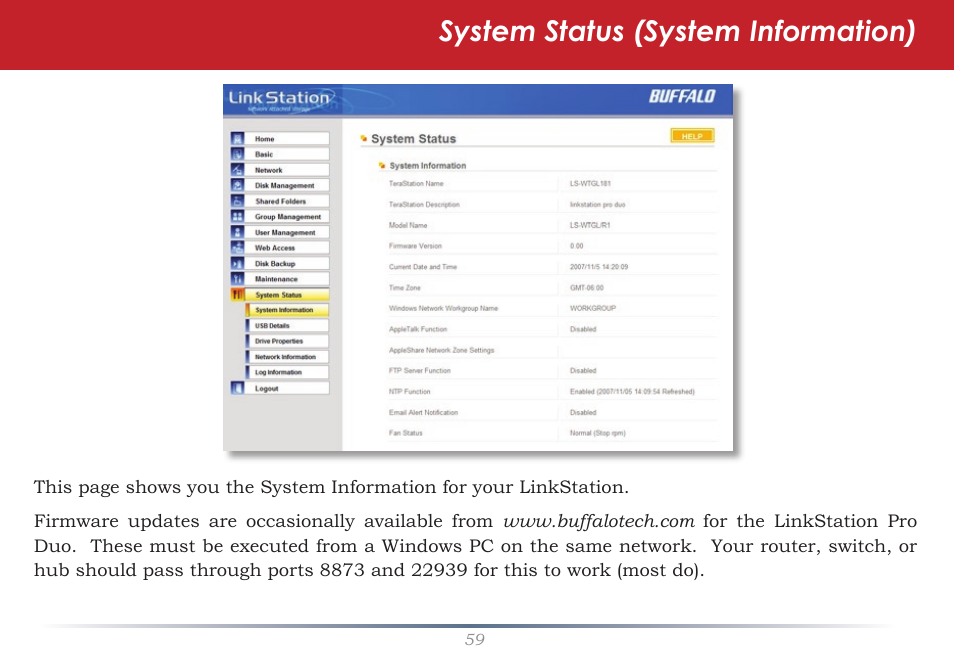Viewport: 954px width, 661px height.
Task: Select System Information submenu item
Action: [287, 310]
